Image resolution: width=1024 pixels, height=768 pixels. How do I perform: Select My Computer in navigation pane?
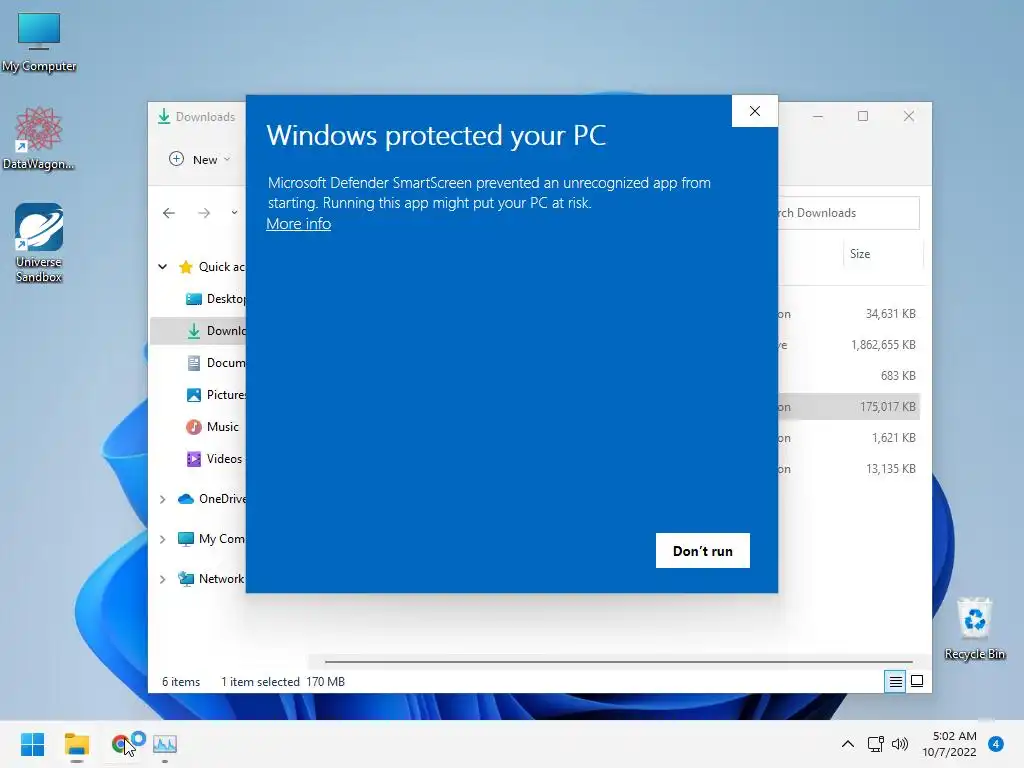[x=212, y=539]
